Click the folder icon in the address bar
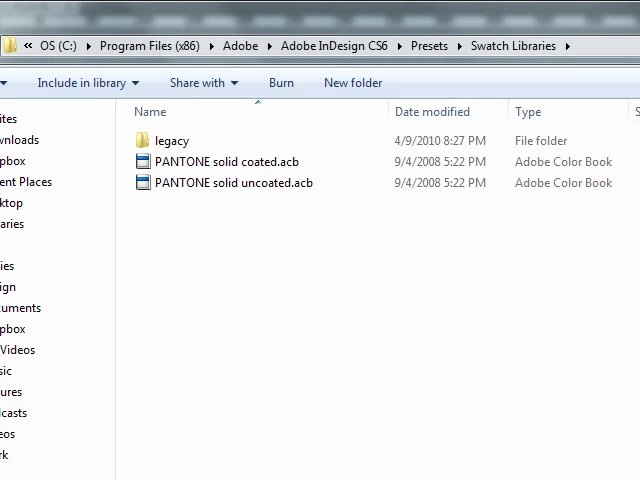 [x=10, y=45]
